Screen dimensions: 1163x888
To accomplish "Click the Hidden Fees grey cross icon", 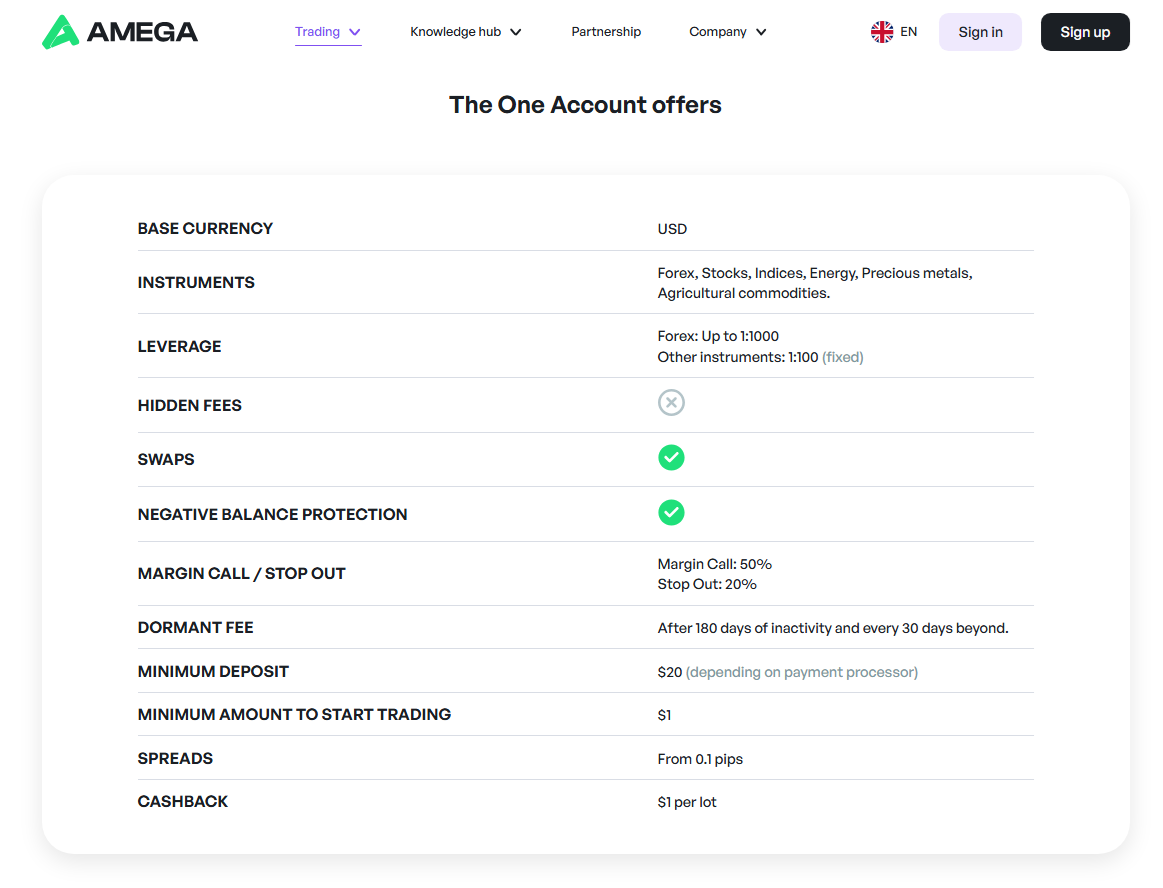I will click(671, 403).
